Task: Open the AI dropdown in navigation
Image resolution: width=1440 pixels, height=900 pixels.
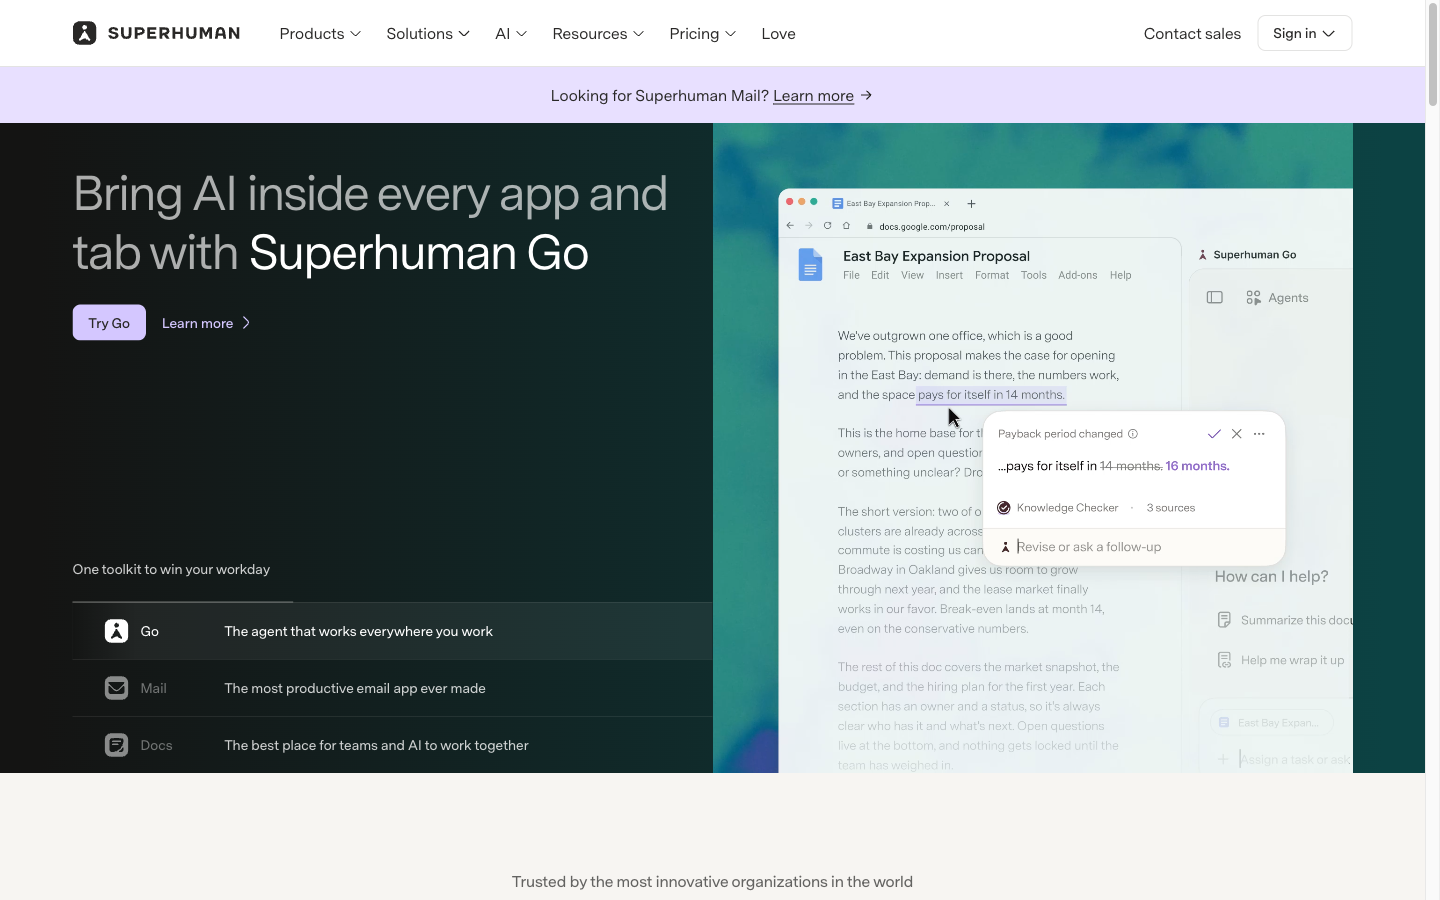Action: click(511, 34)
